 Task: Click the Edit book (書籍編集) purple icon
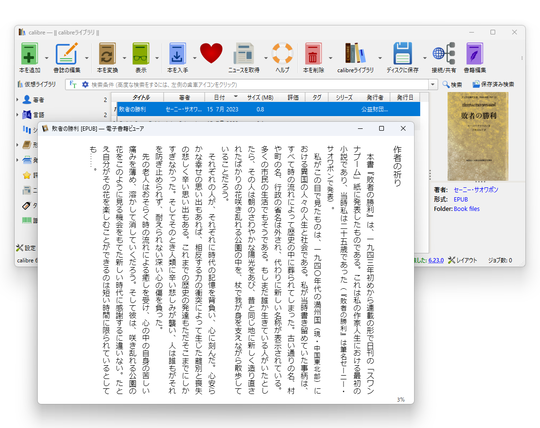tap(475, 53)
